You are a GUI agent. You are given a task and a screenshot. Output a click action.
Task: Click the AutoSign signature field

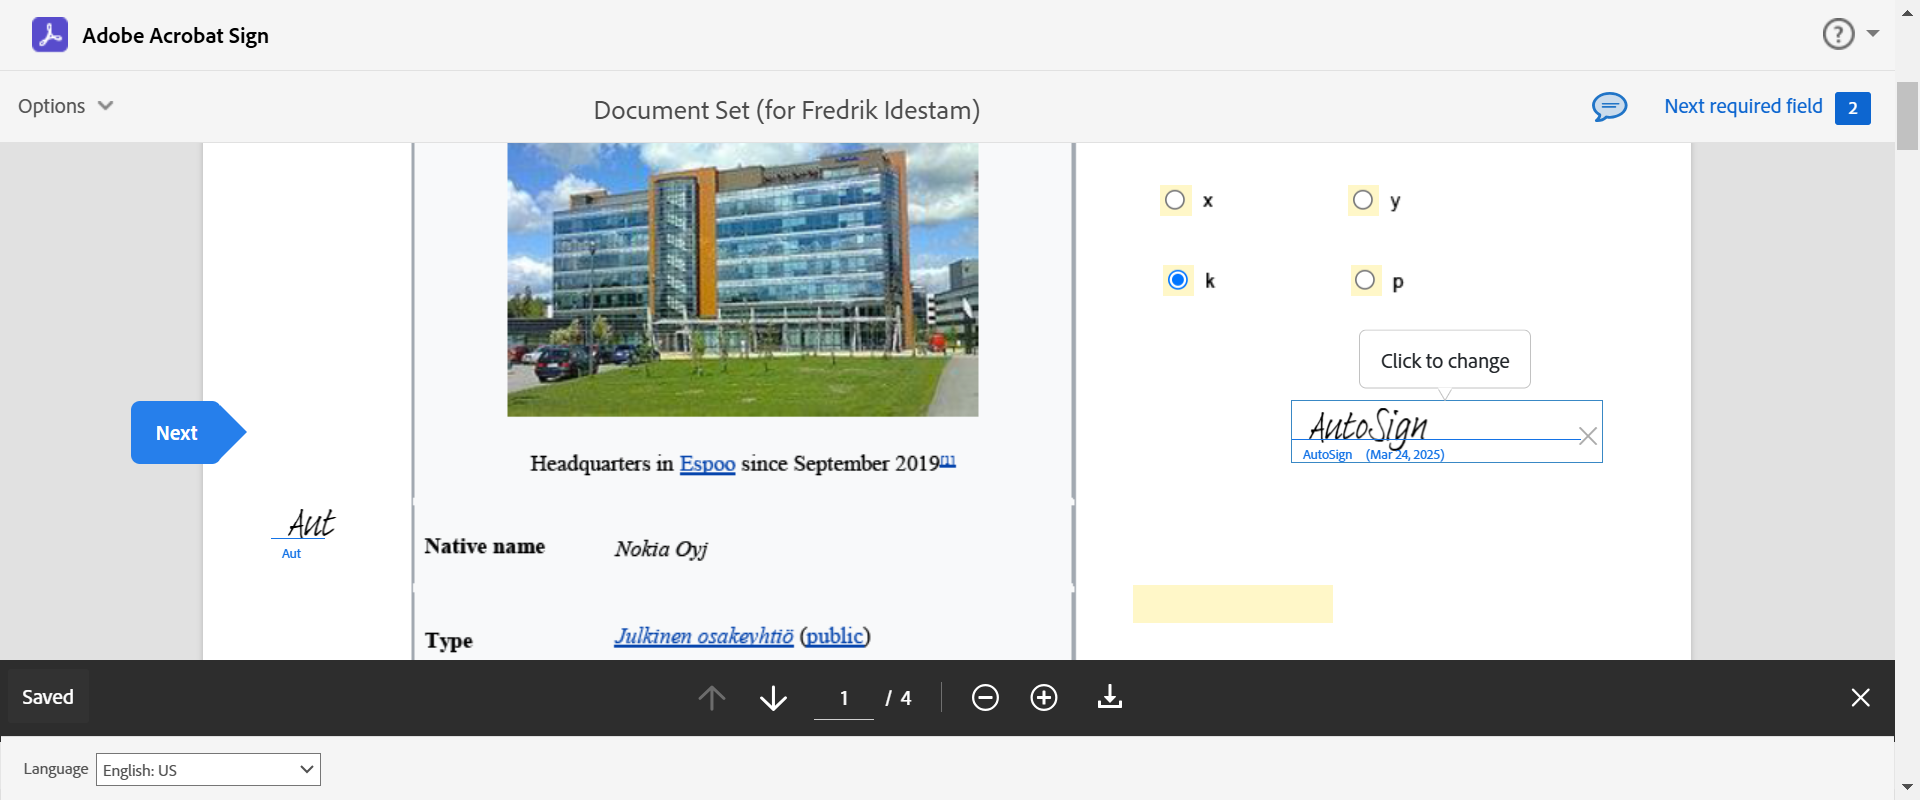click(1446, 432)
